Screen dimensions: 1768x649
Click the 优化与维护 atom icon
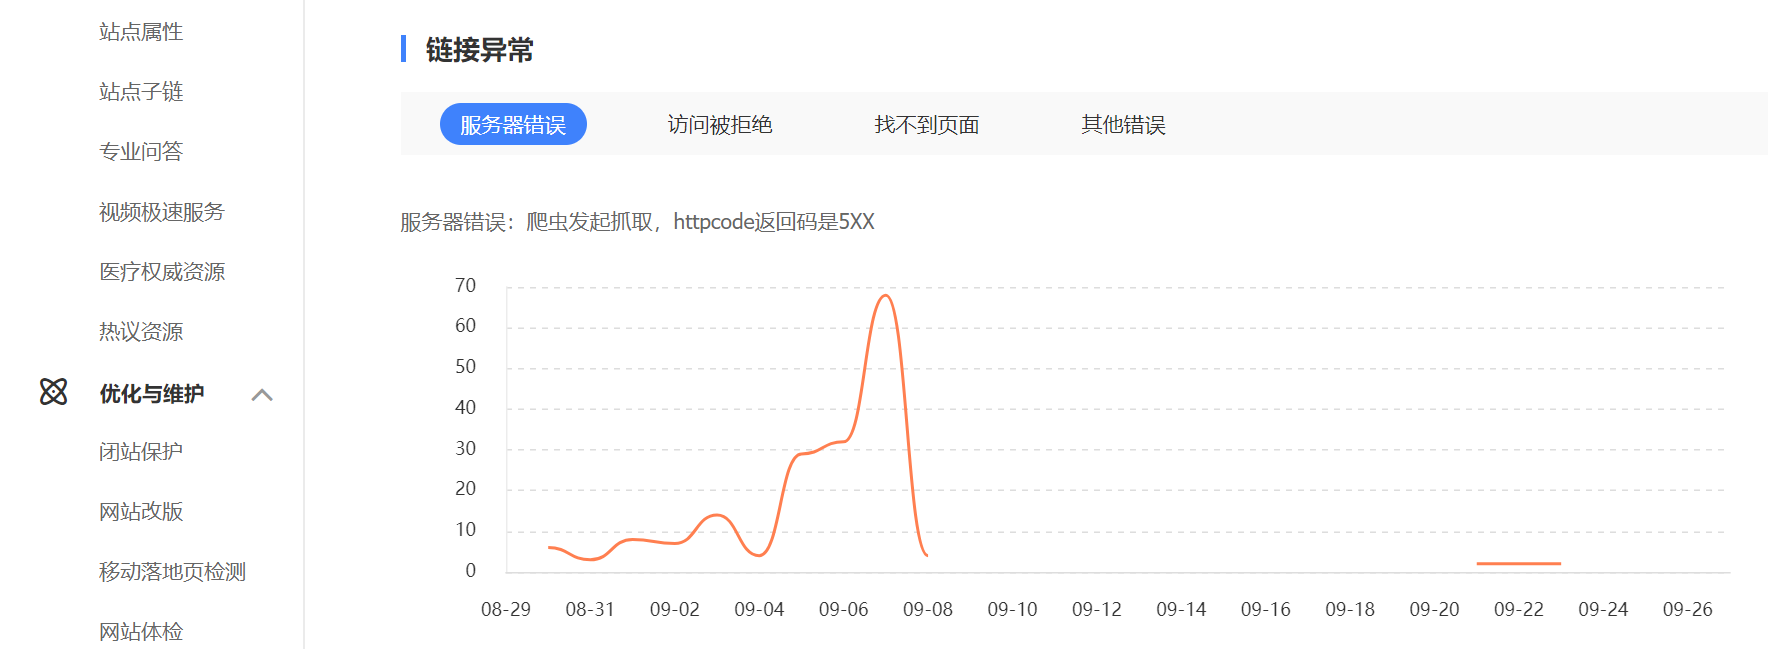click(54, 392)
